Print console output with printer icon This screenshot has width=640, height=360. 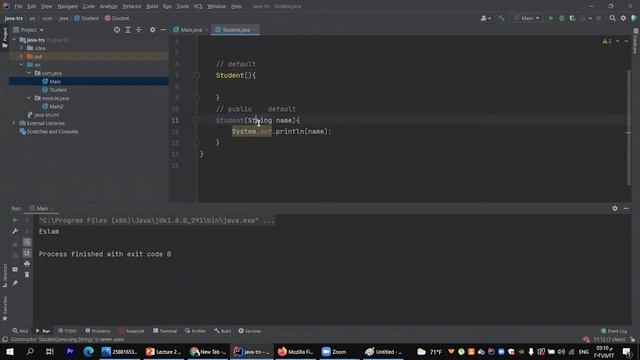click(27, 264)
